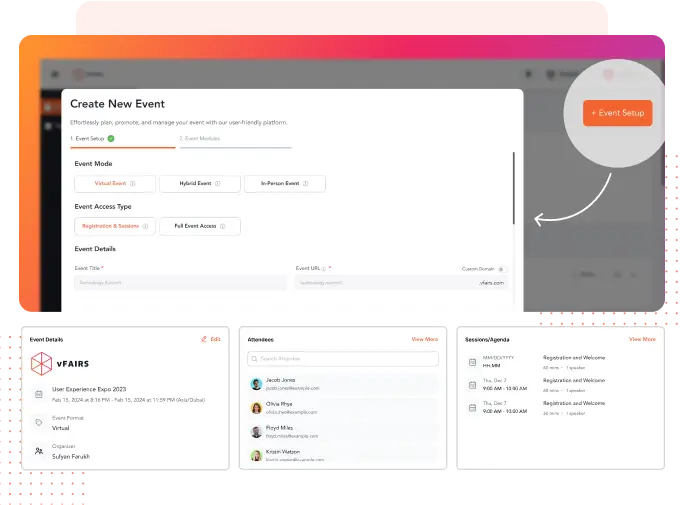Image resolution: width=684 pixels, height=505 pixels.
Task: Select In-Person Event mode
Action: coord(285,184)
